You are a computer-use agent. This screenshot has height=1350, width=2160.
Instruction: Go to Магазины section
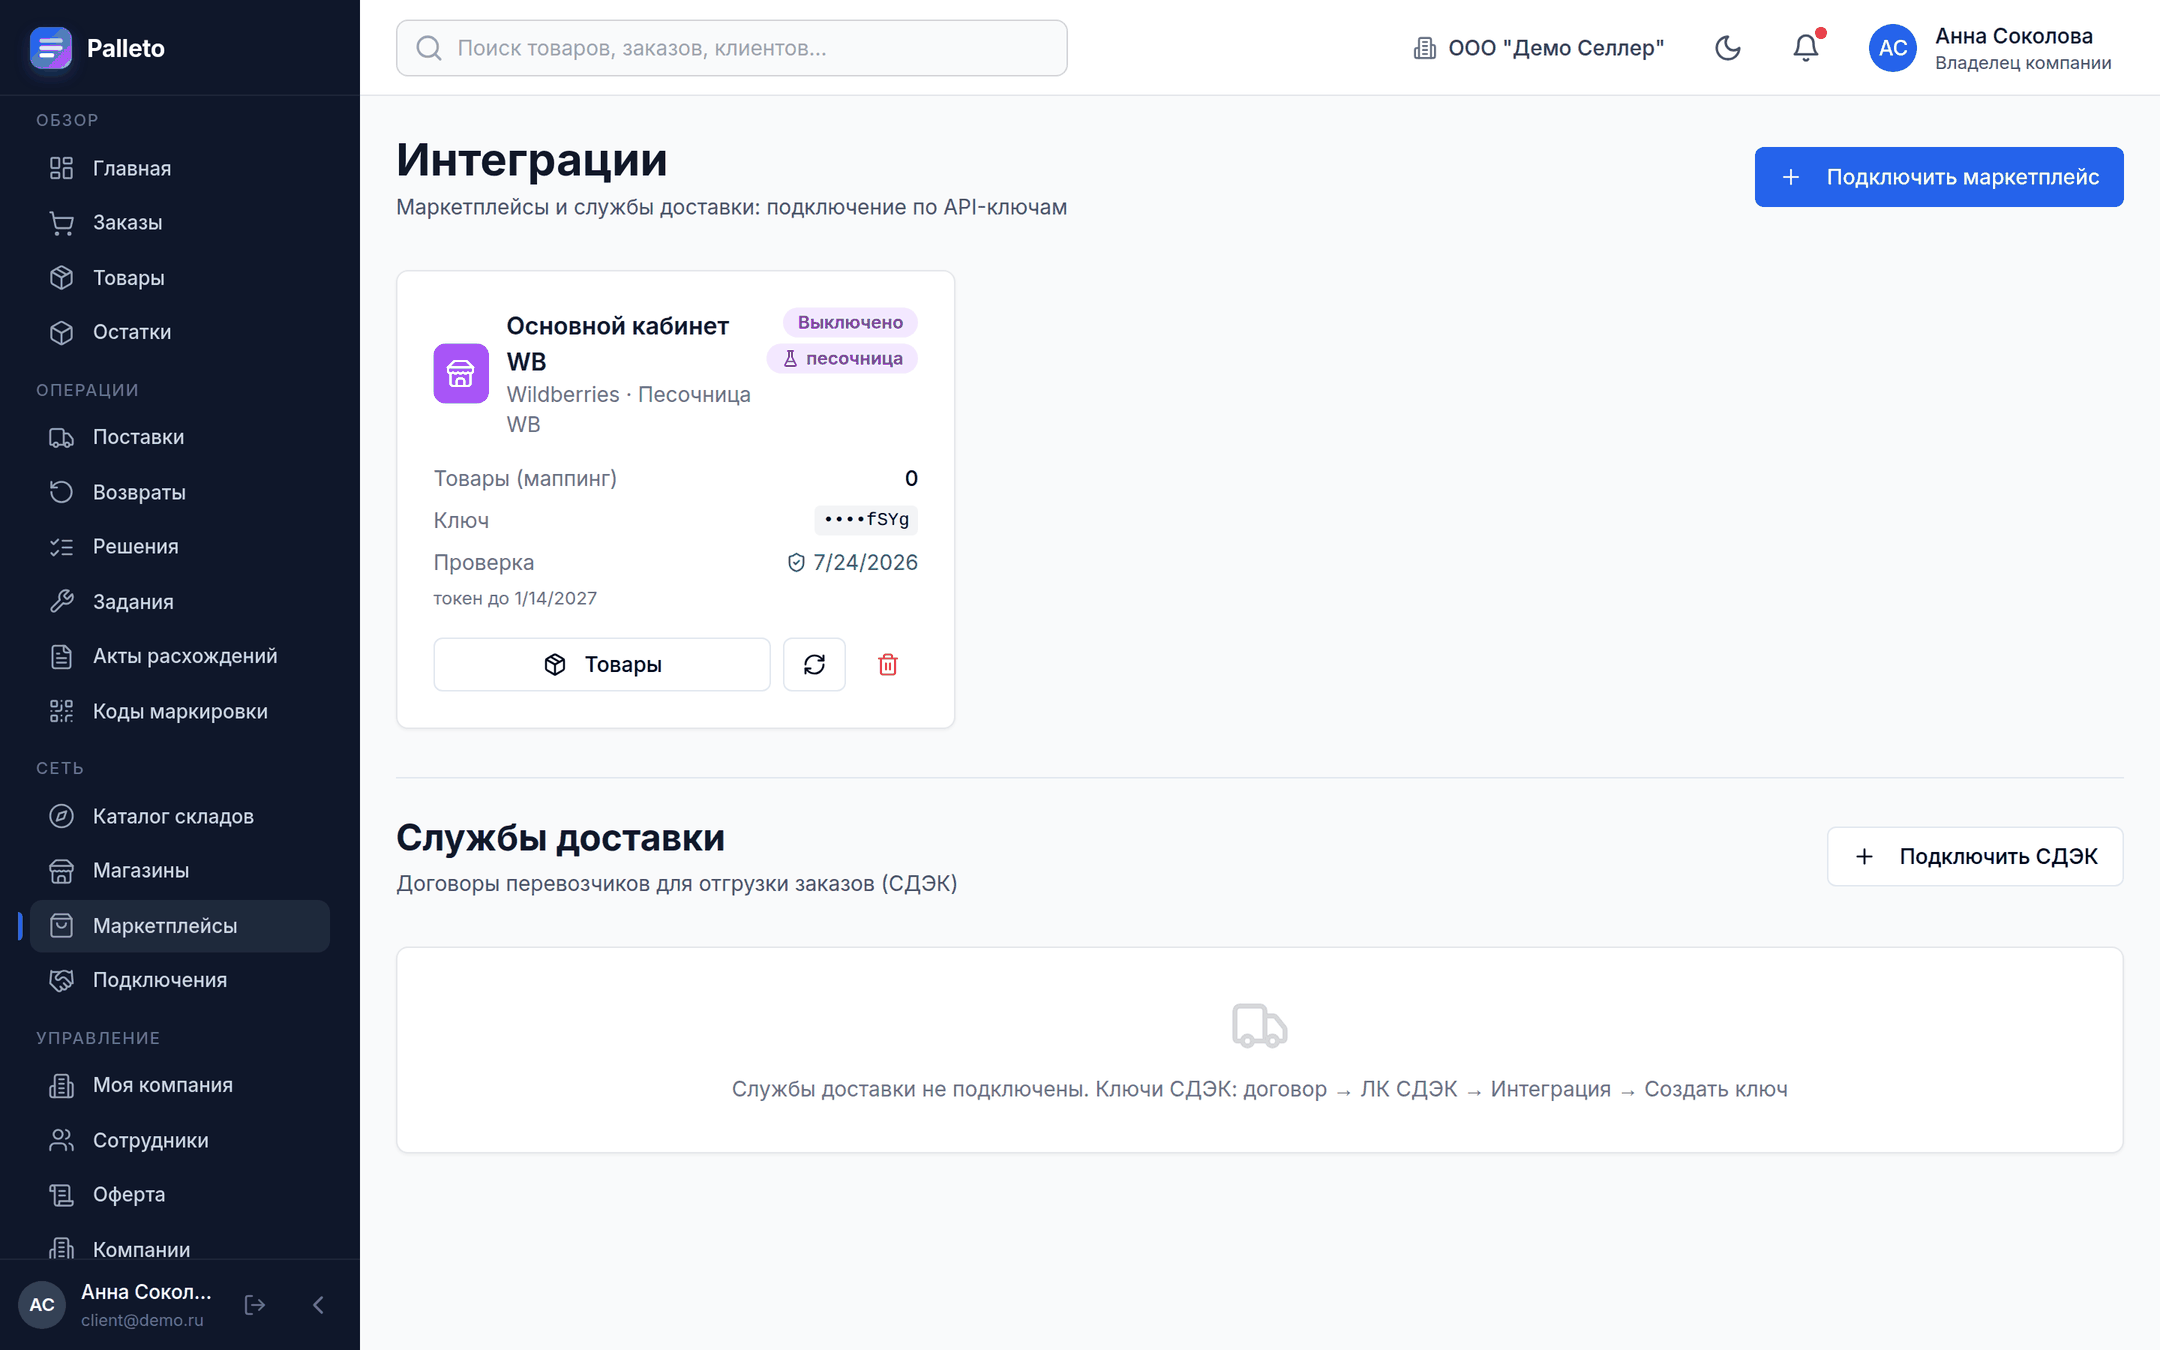180,871
